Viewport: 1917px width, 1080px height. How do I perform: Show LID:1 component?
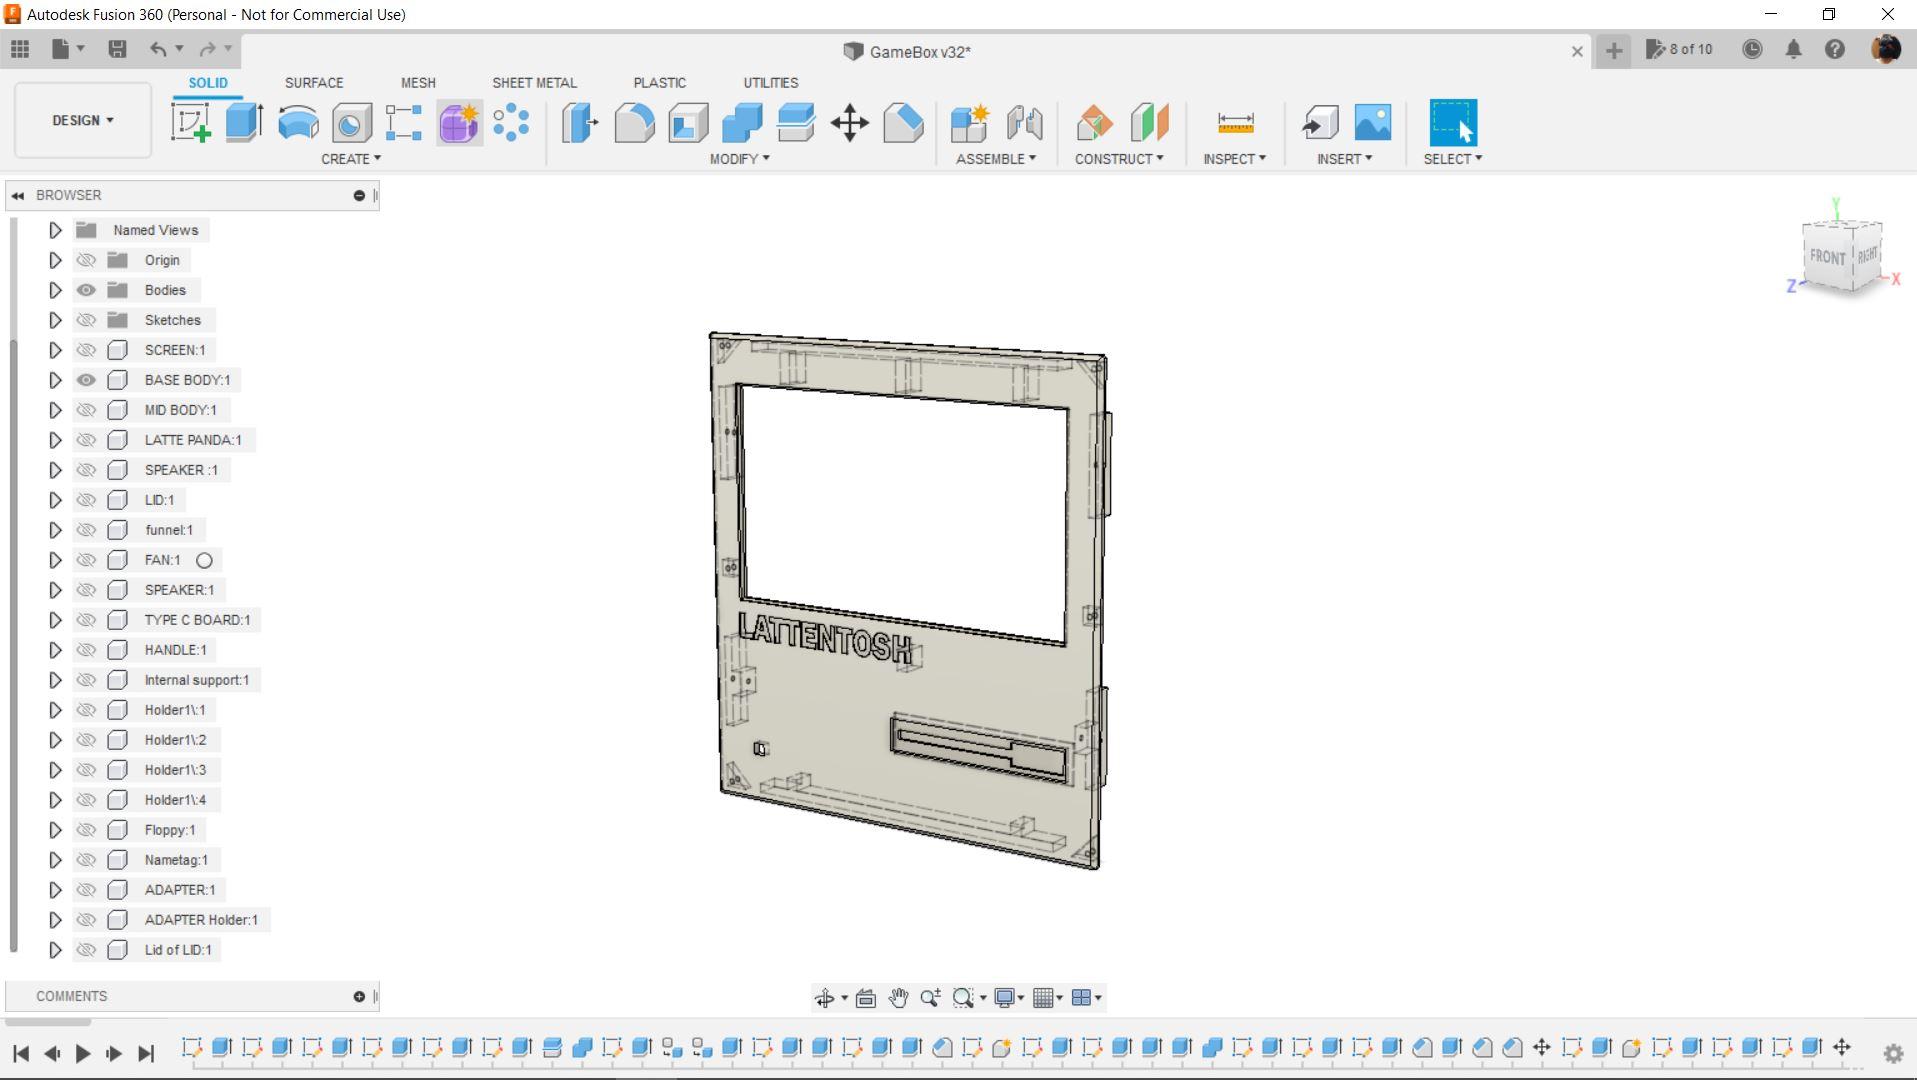pyautogui.click(x=86, y=500)
